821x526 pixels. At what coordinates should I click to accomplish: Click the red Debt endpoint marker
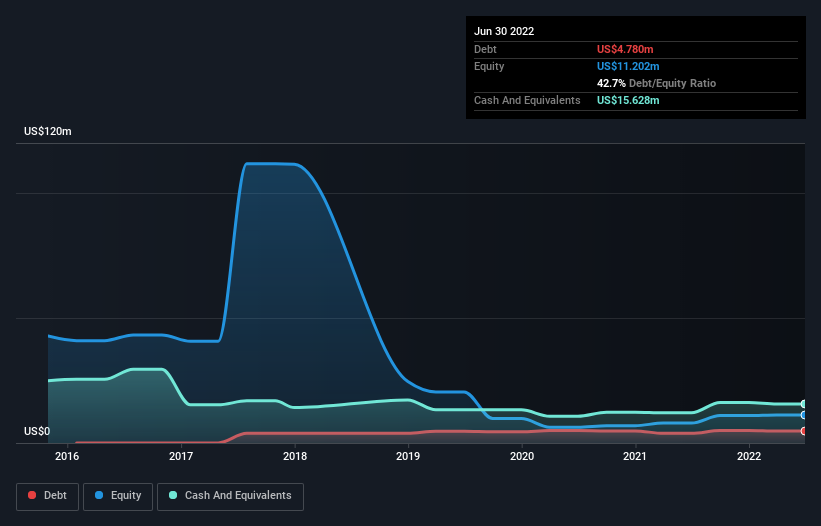[804, 431]
